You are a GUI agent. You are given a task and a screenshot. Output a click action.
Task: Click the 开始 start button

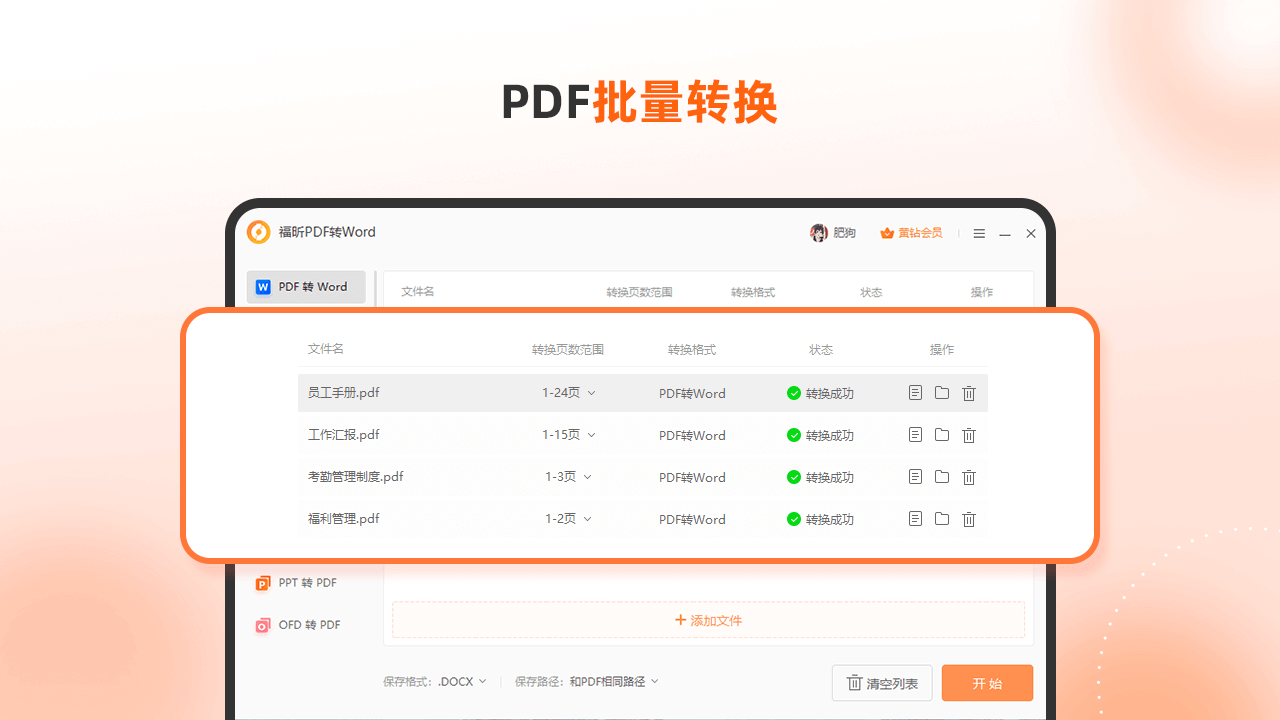(x=987, y=683)
